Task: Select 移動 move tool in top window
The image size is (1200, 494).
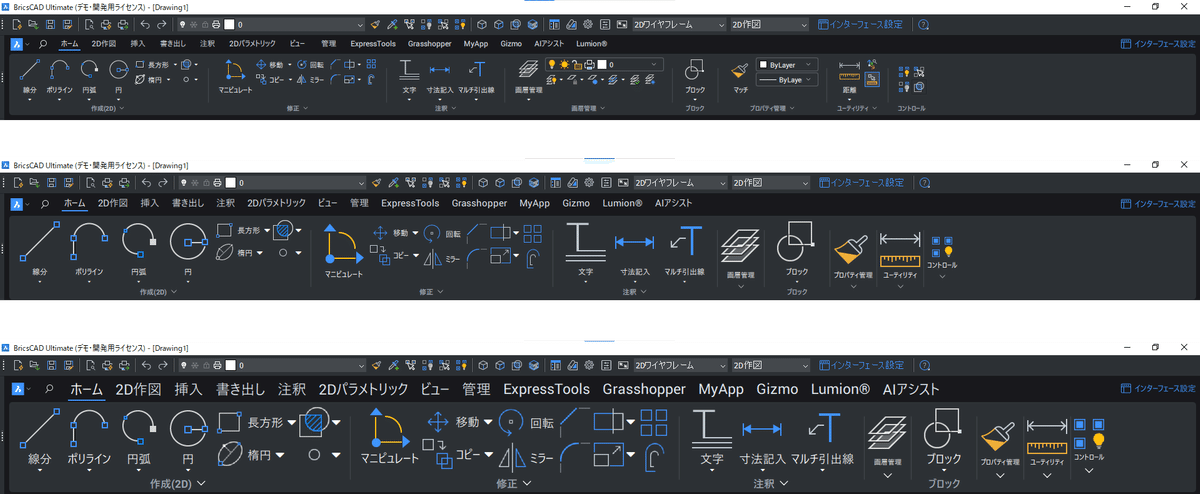Action: 272,64
